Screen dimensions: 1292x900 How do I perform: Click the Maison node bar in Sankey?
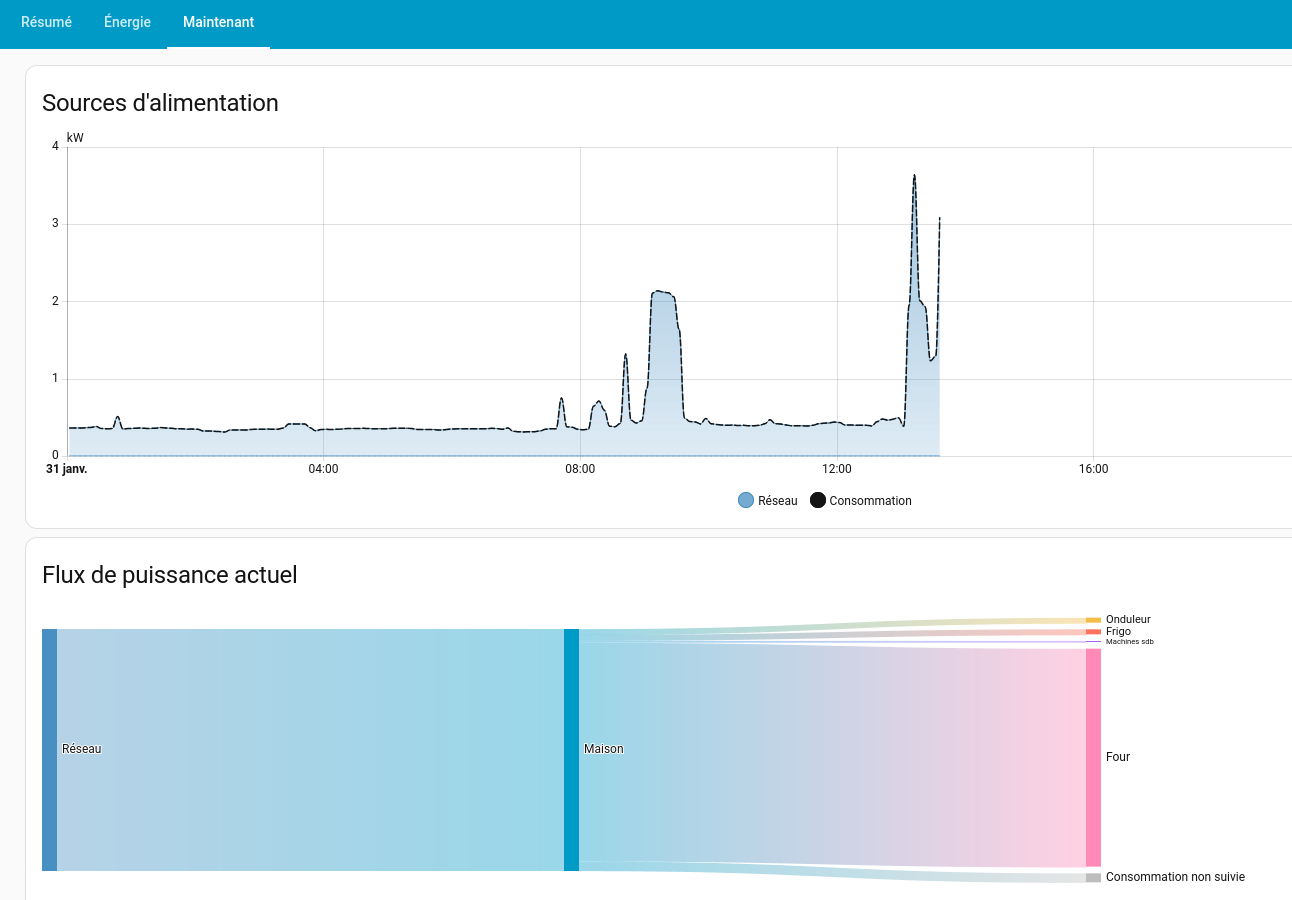pyautogui.click(x=571, y=749)
